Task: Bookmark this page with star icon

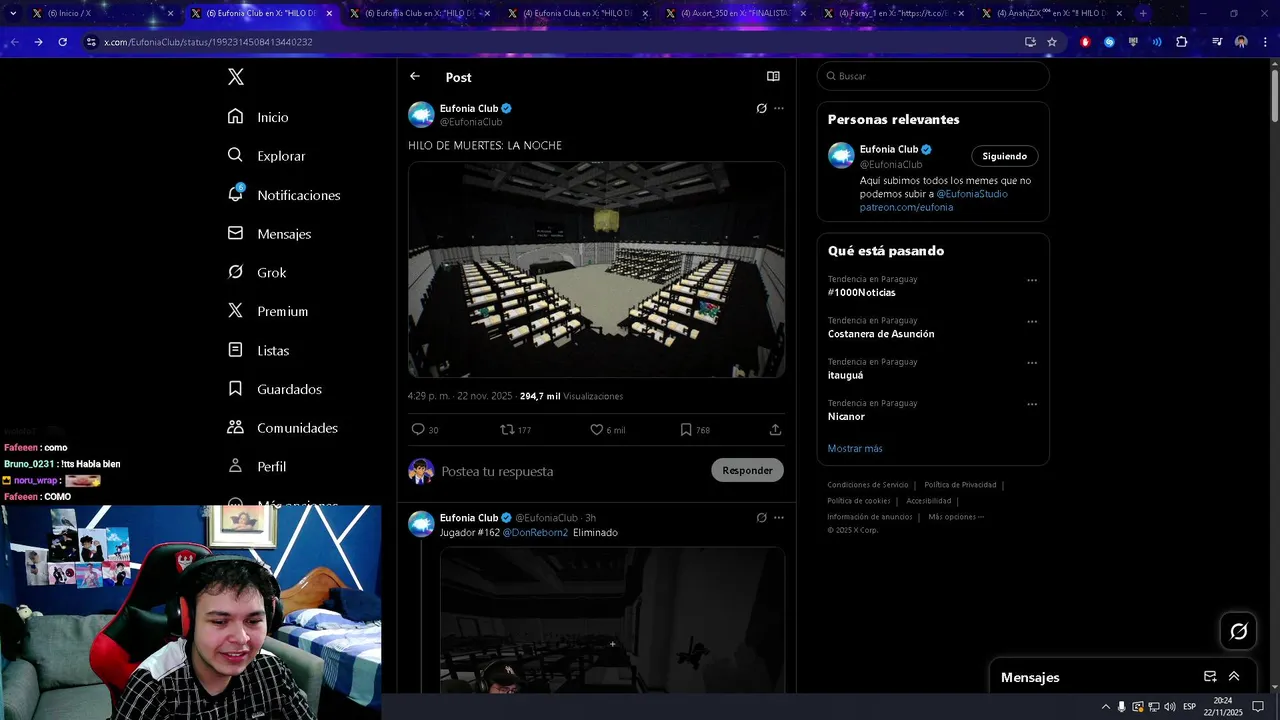Action: [x=1052, y=42]
